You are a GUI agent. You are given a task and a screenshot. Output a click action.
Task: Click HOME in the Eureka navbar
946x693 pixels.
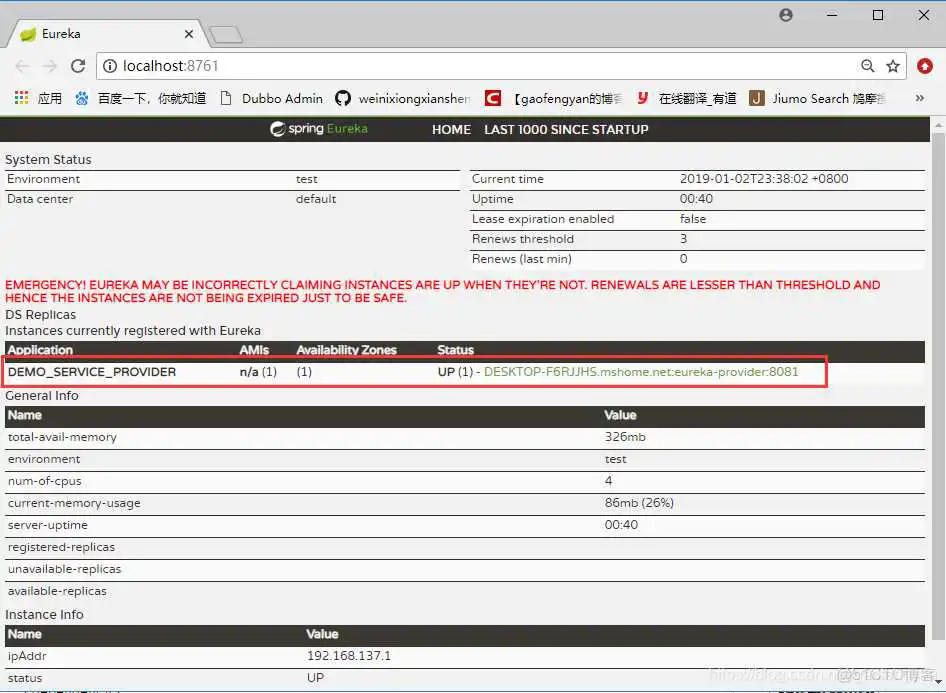tap(451, 129)
